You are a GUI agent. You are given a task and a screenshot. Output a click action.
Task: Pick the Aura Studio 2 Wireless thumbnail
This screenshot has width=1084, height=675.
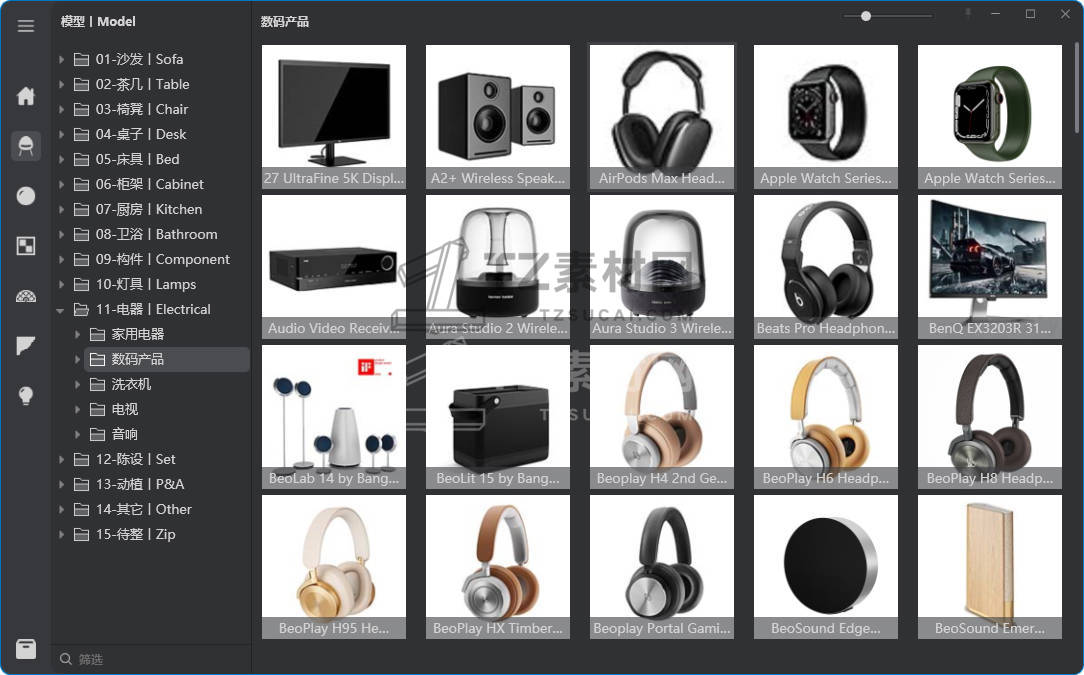point(498,267)
